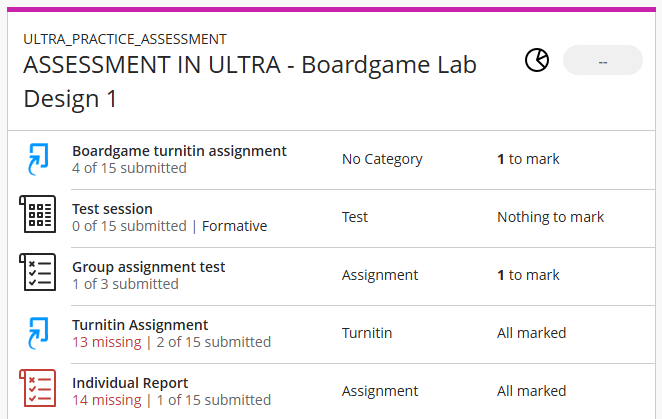This screenshot has width=662, height=419.
Task: Click the grade pill showing dashes
Action: click(x=603, y=61)
